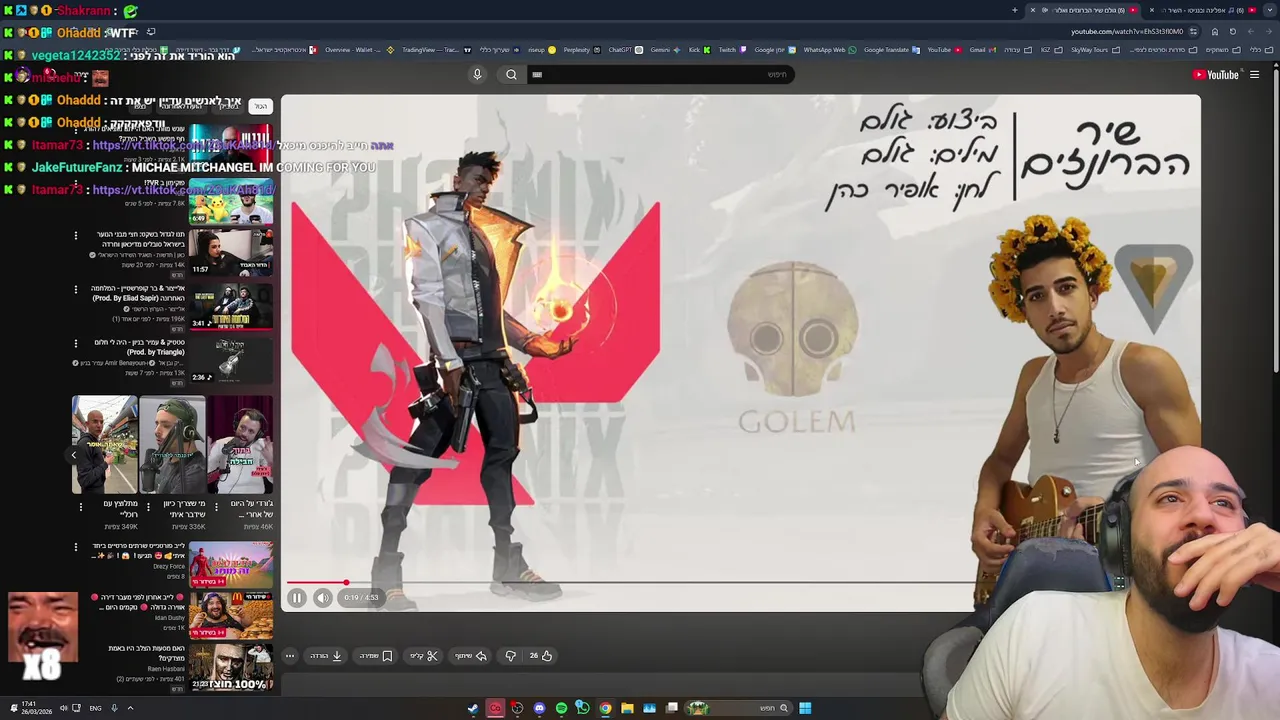
Task: Open Discord from the taskbar
Action: click(x=539, y=708)
